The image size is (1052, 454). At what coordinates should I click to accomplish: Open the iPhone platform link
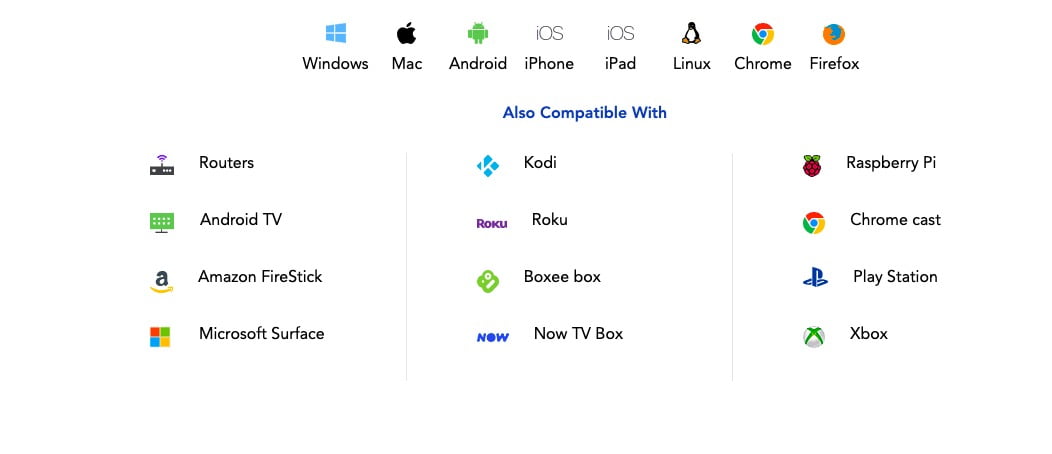pos(549,63)
